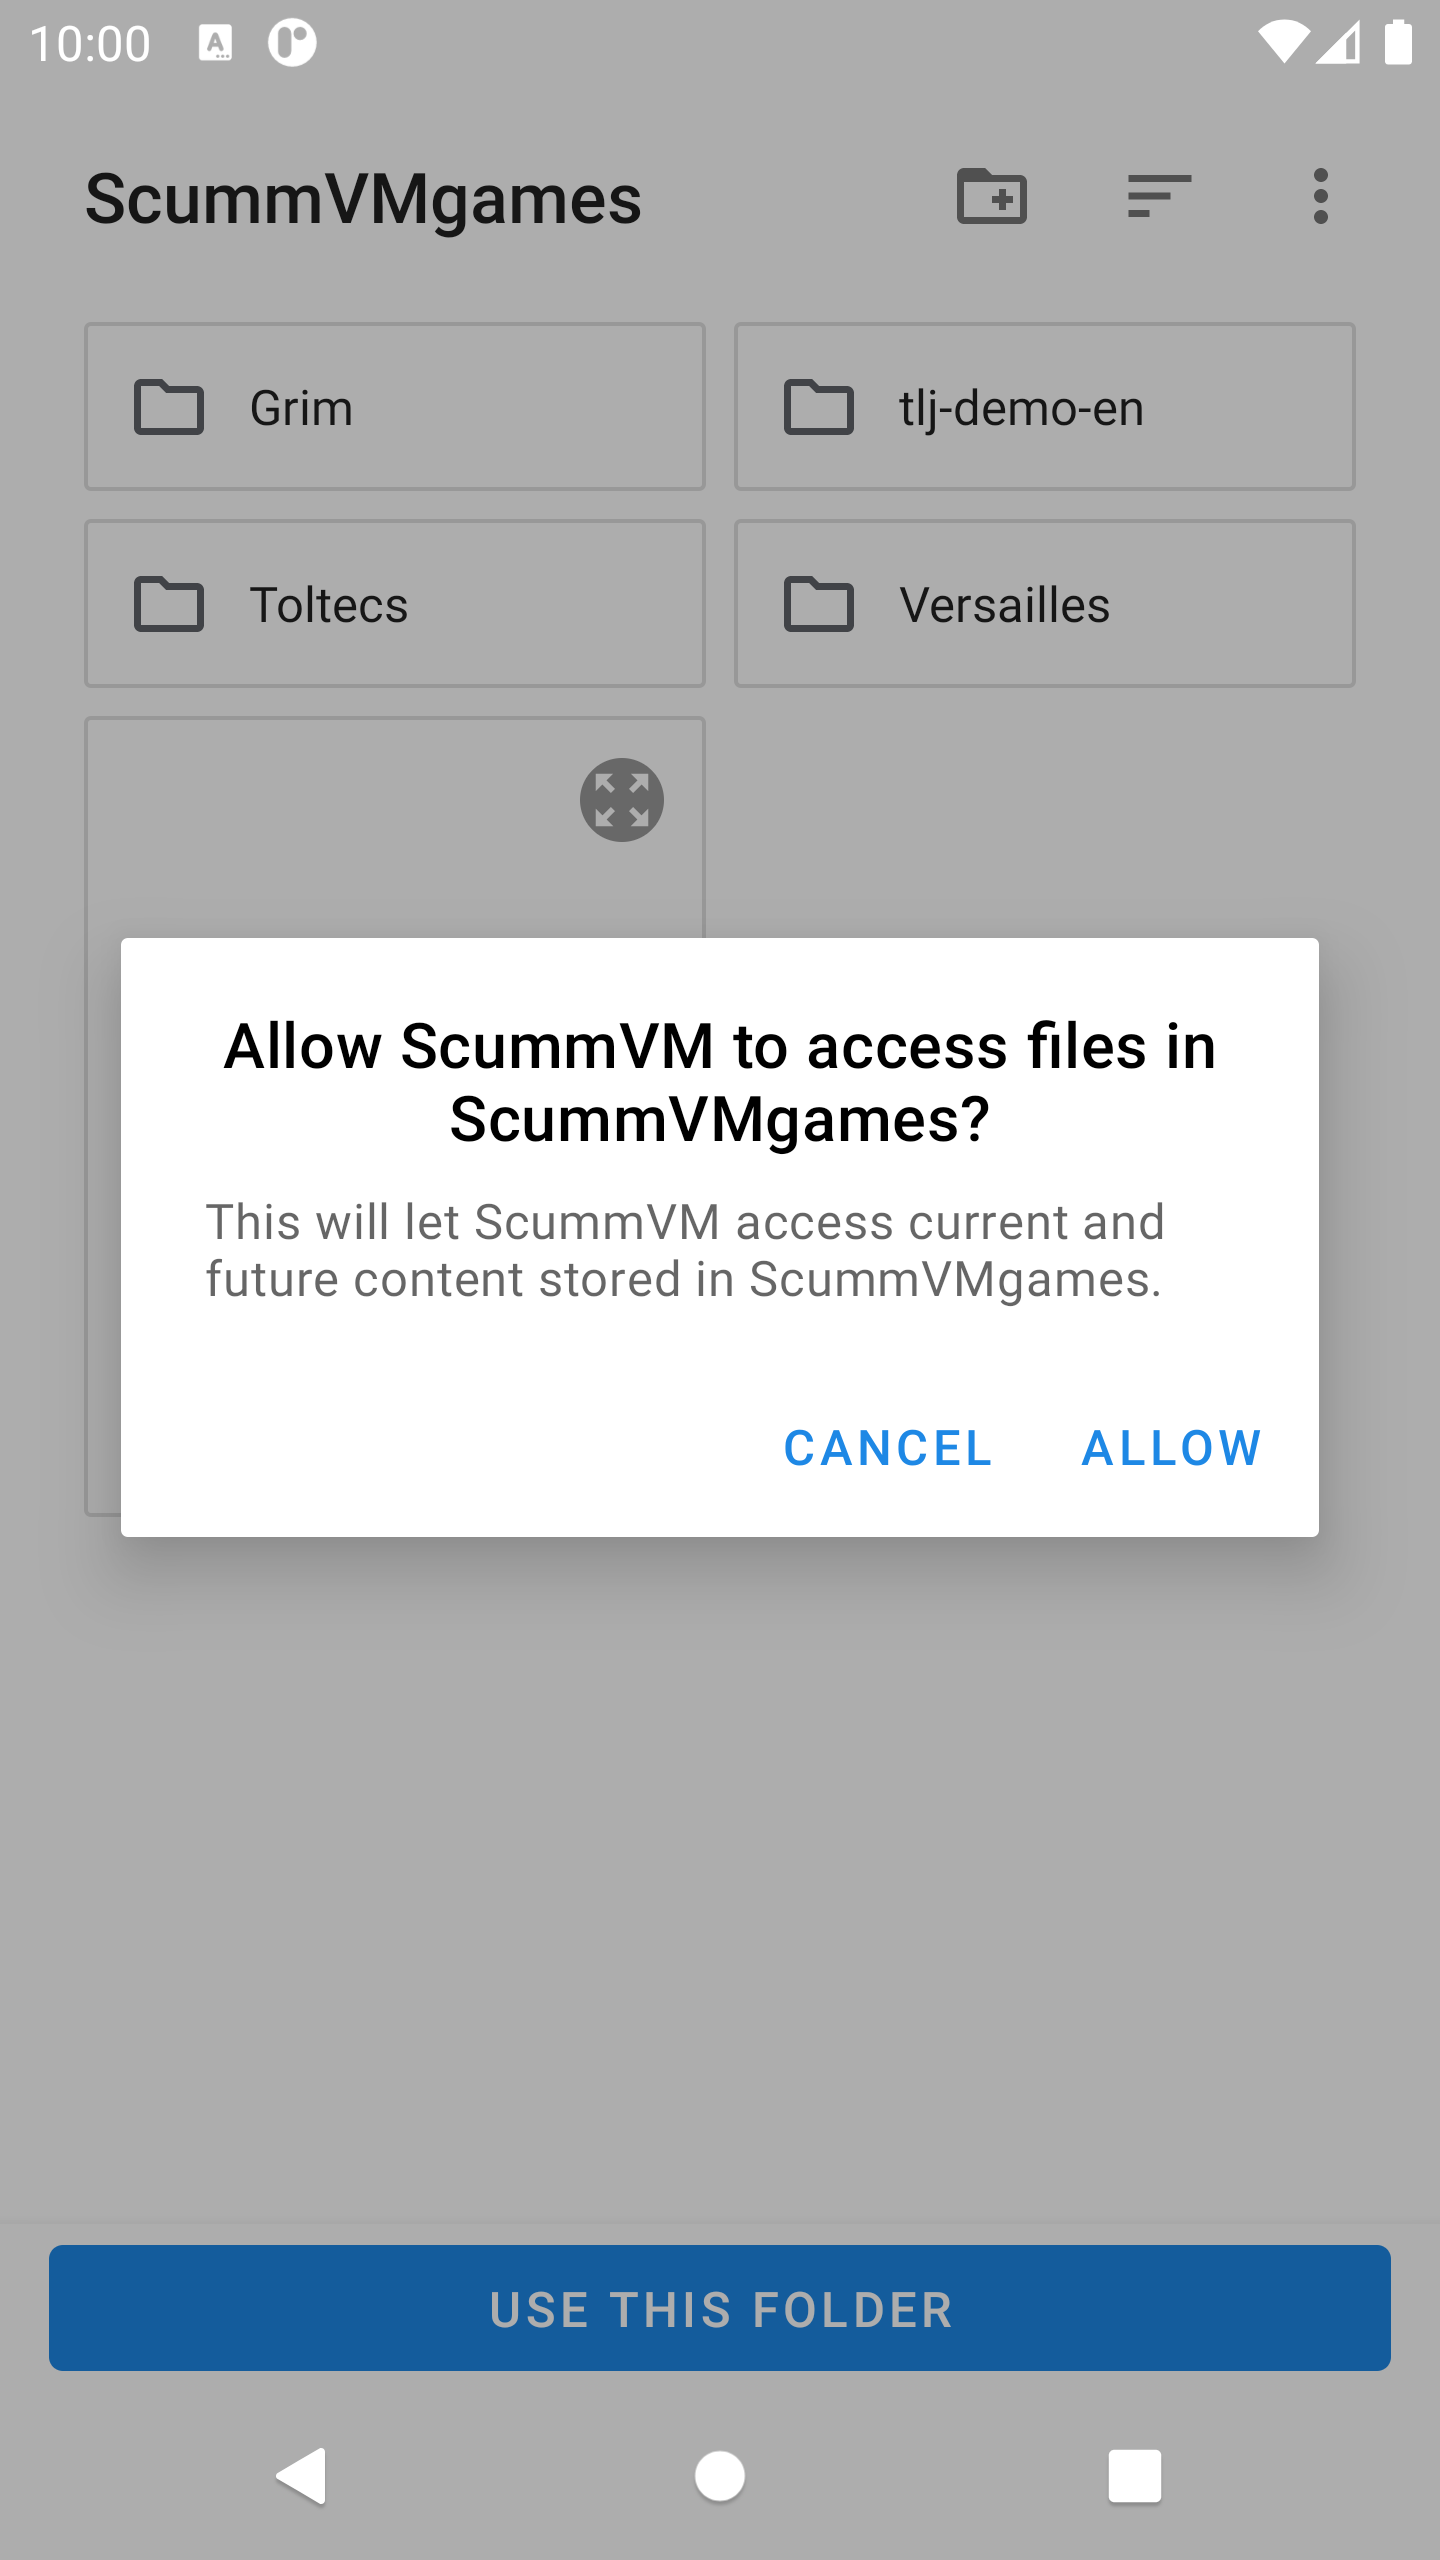Click the Versailles folder icon
The image size is (1440, 2560).
pos(819,604)
